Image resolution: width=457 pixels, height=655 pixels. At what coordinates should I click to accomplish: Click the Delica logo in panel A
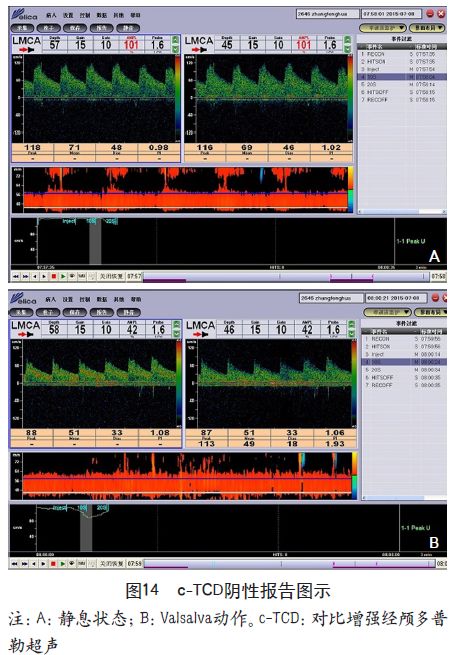24,16
